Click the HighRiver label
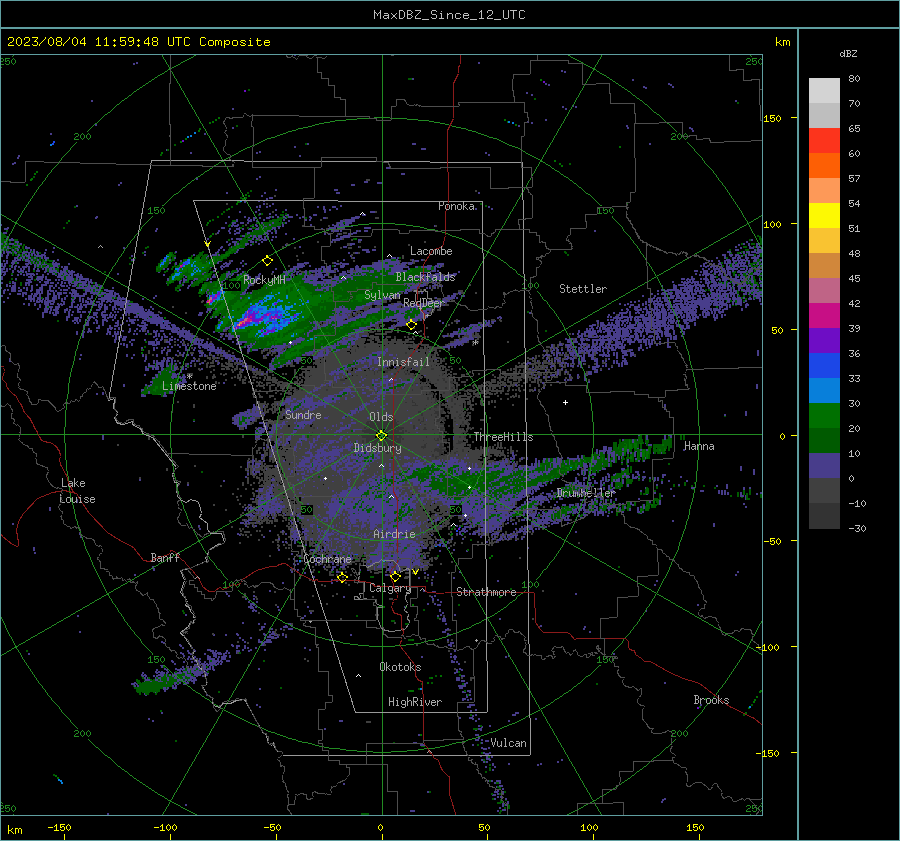Image resolution: width=900 pixels, height=841 pixels. [x=415, y=702]
